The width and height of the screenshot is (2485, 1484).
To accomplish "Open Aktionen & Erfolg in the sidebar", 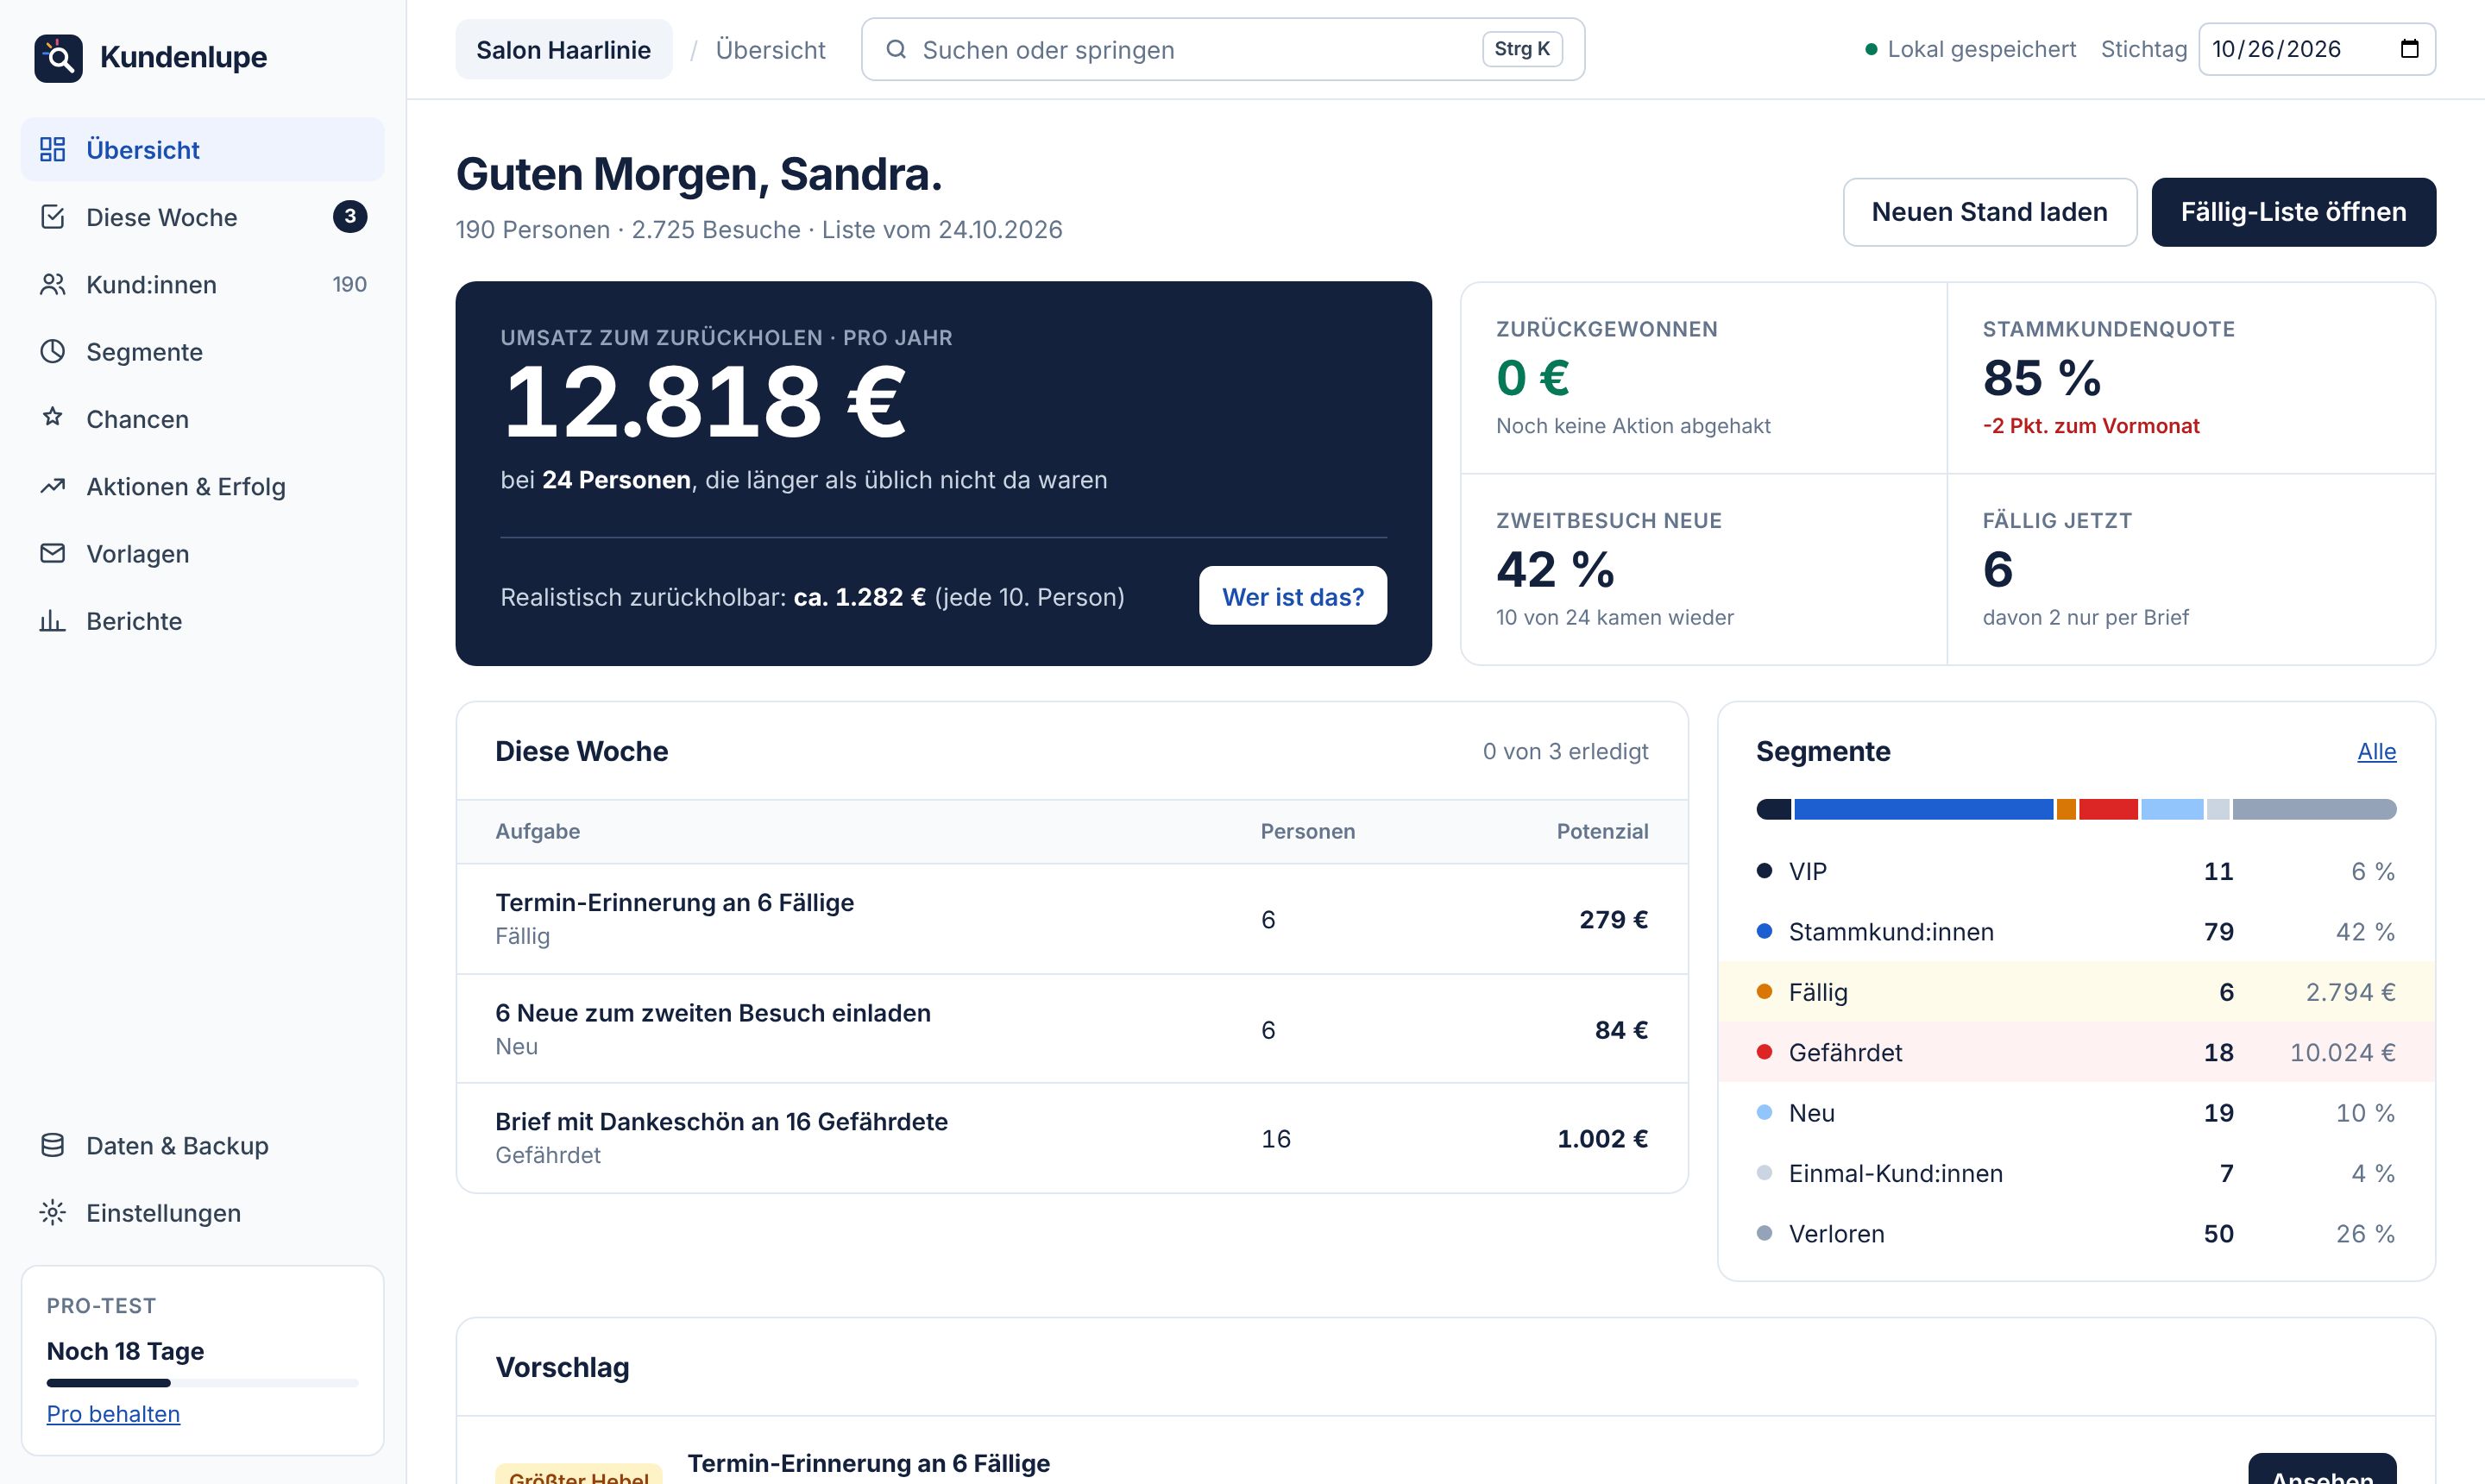I will (203, 486).
